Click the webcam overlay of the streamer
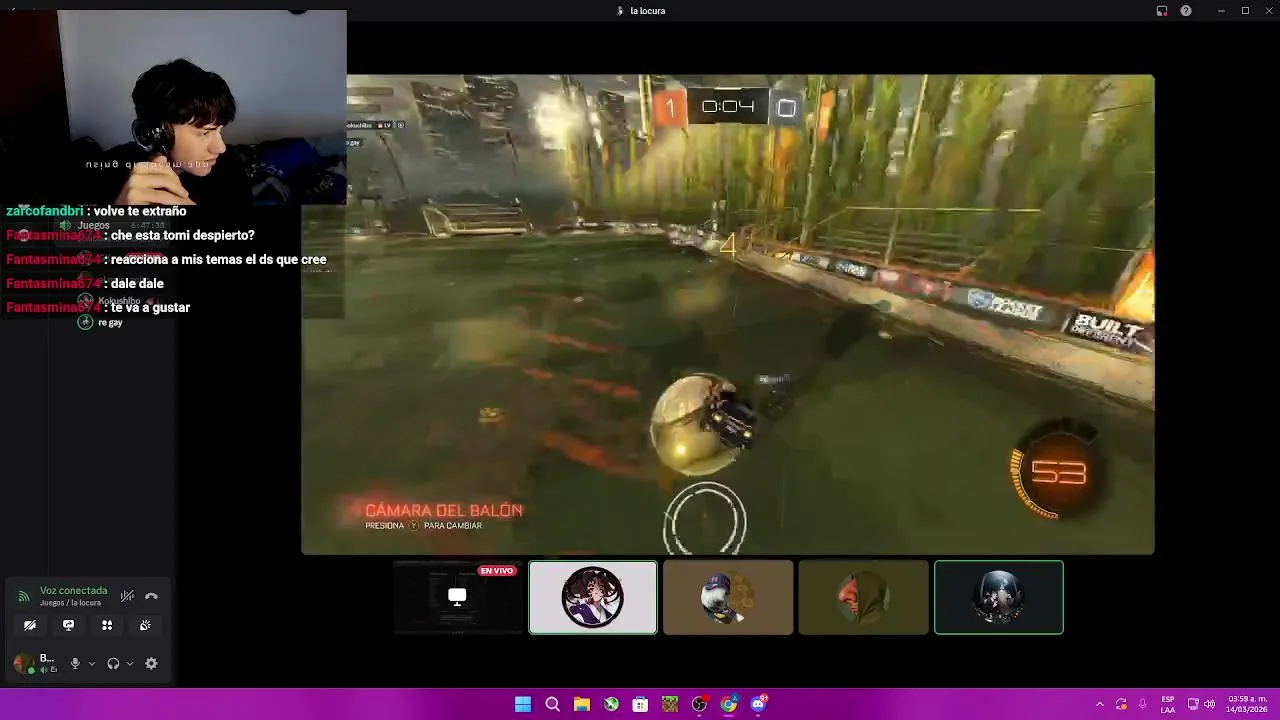Screen dimensions: 1280x720 (x=173, y=107)
